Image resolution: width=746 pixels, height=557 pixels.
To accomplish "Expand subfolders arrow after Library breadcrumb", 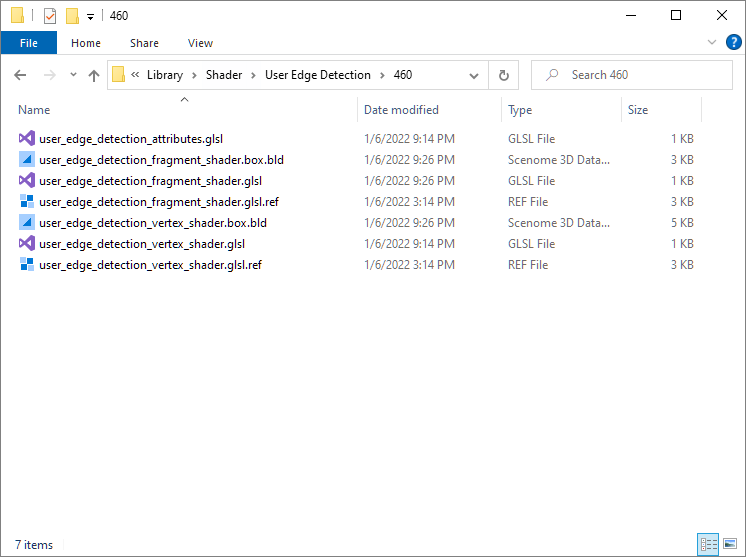I will 194,75.
